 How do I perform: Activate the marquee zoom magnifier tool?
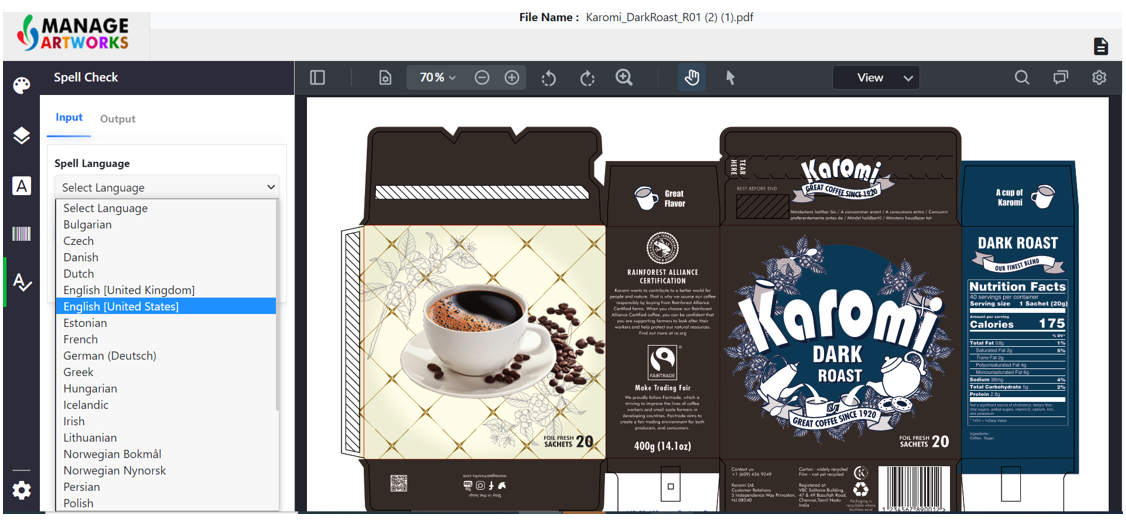pos(624,78)
